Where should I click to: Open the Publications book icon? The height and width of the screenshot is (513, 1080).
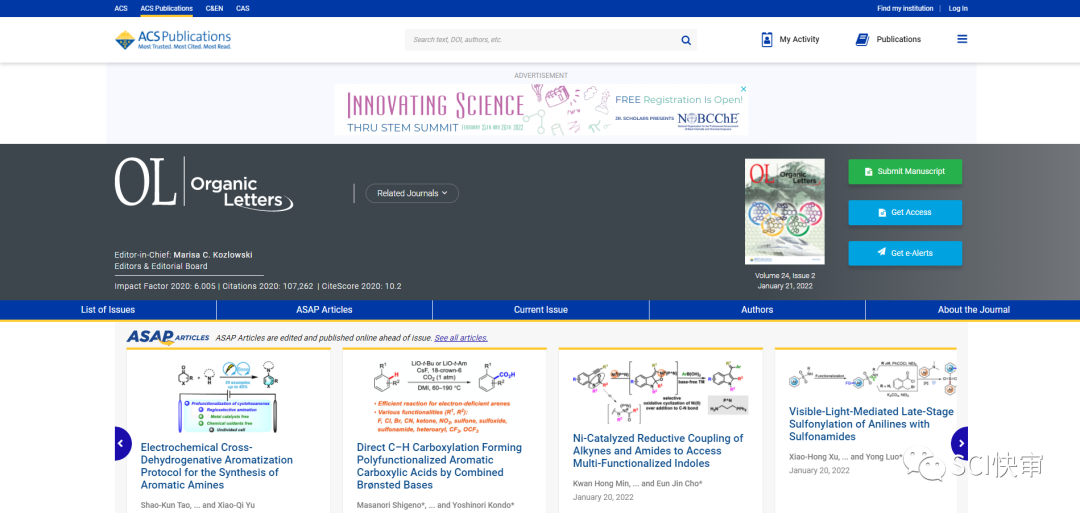pos(862,40)
